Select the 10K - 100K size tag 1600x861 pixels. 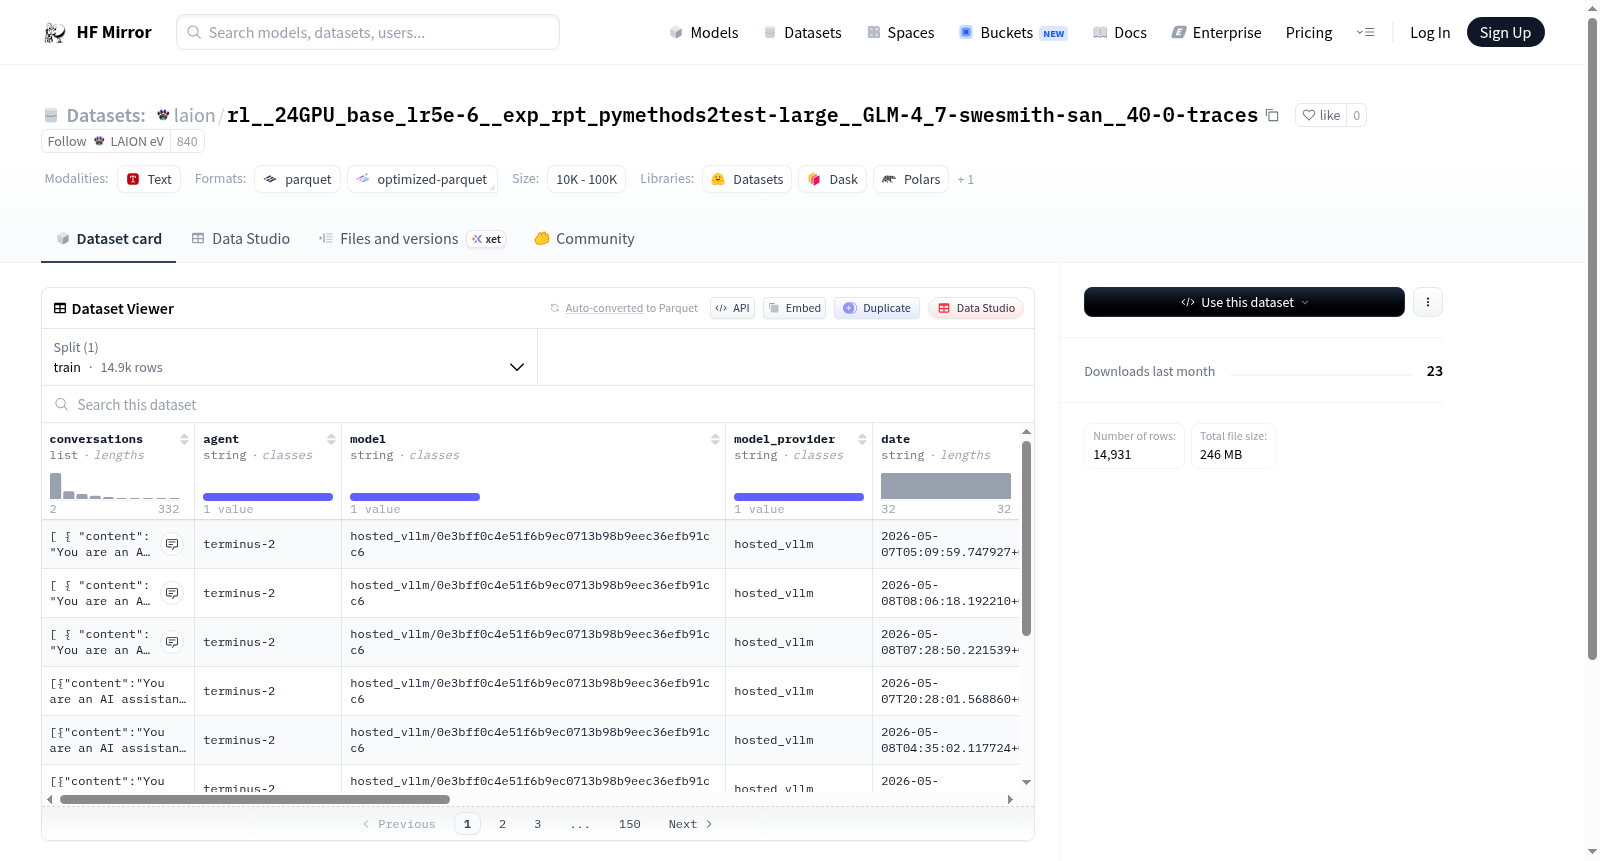tap(586, 179)
